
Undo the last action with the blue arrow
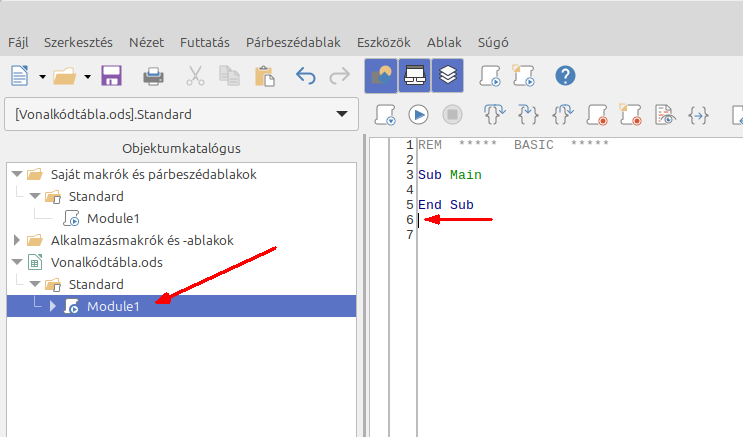306,76
